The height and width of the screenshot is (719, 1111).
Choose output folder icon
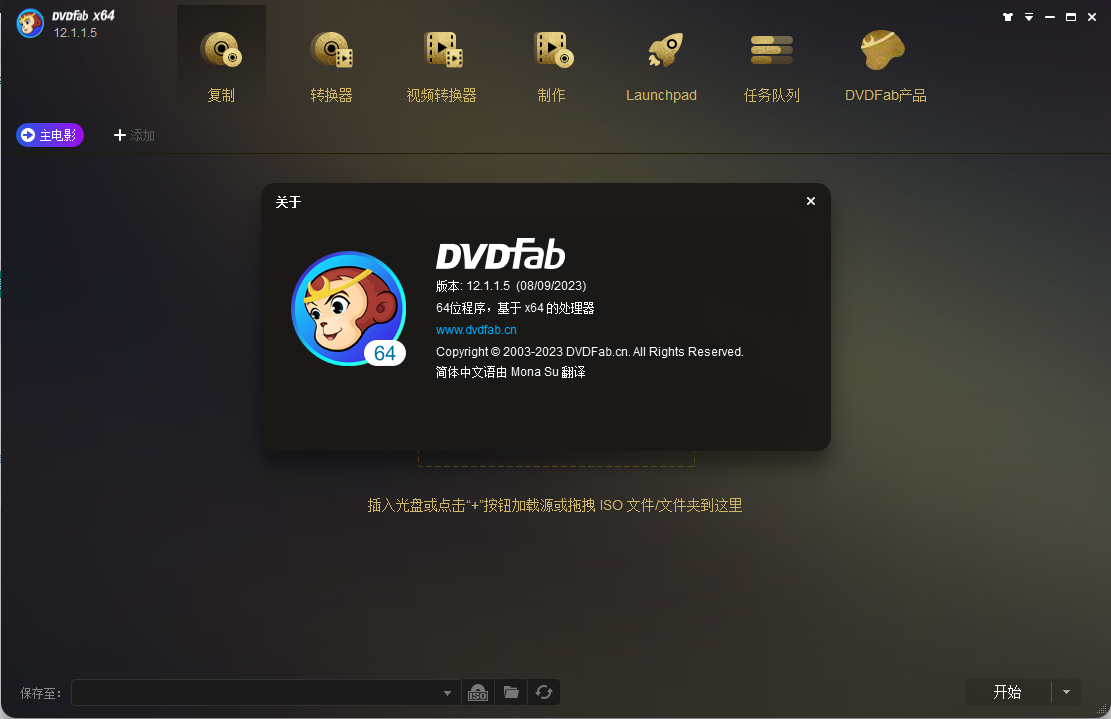[x=511, y=692]
